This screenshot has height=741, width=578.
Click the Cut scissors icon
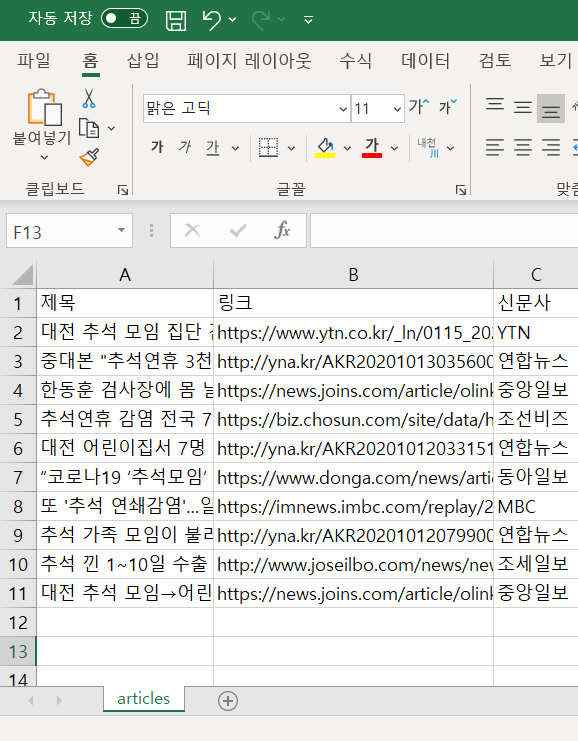coord(89,98)
